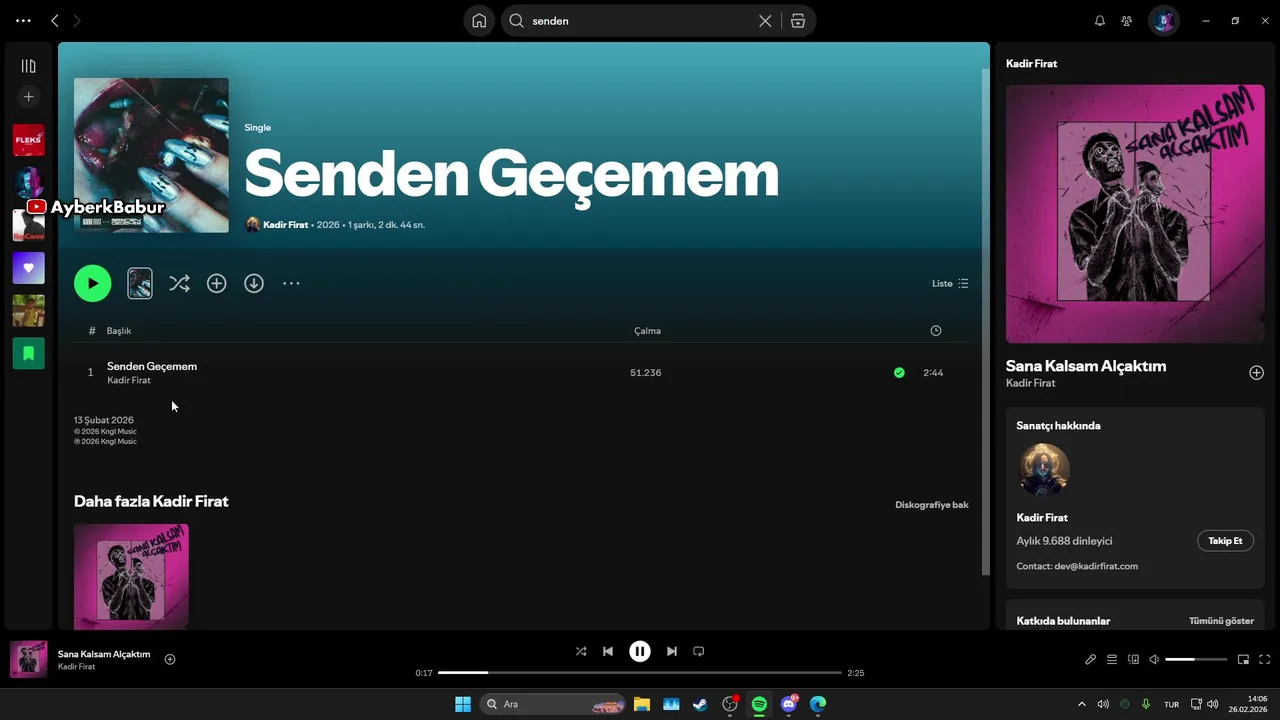Image resolution: width=1280 pixels, height=720 pixels.
Task: Open the play queue
Action: (x=1112, y=659)
